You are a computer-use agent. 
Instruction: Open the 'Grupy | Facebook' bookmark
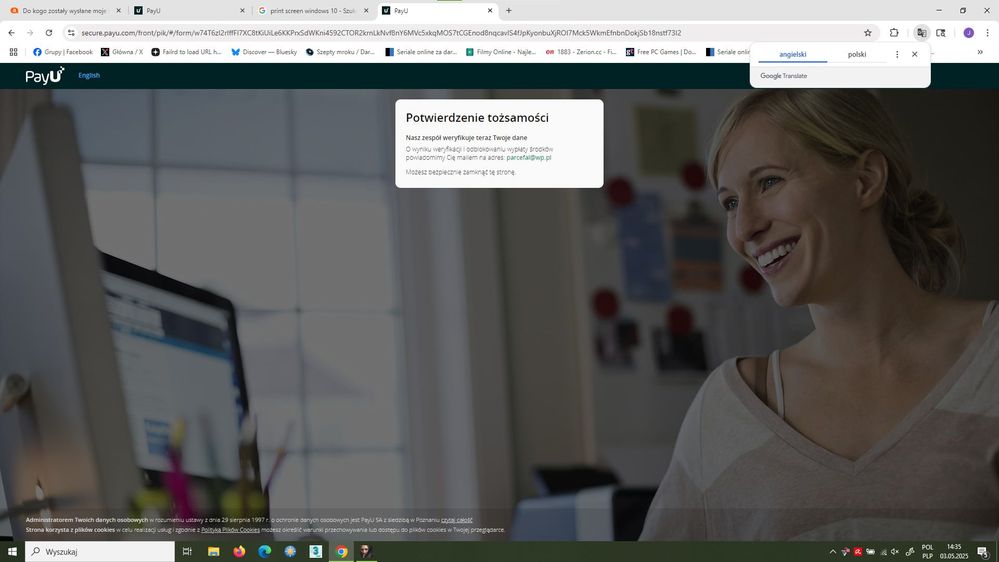coord(63,52)
